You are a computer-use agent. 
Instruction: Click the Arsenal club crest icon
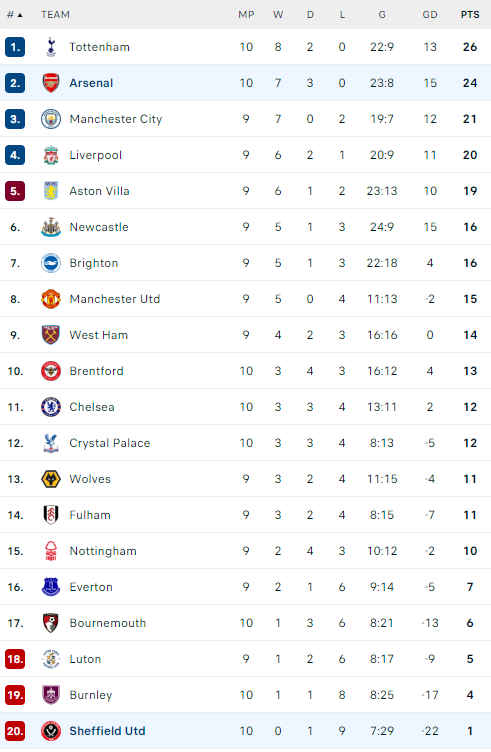point(51,83)
